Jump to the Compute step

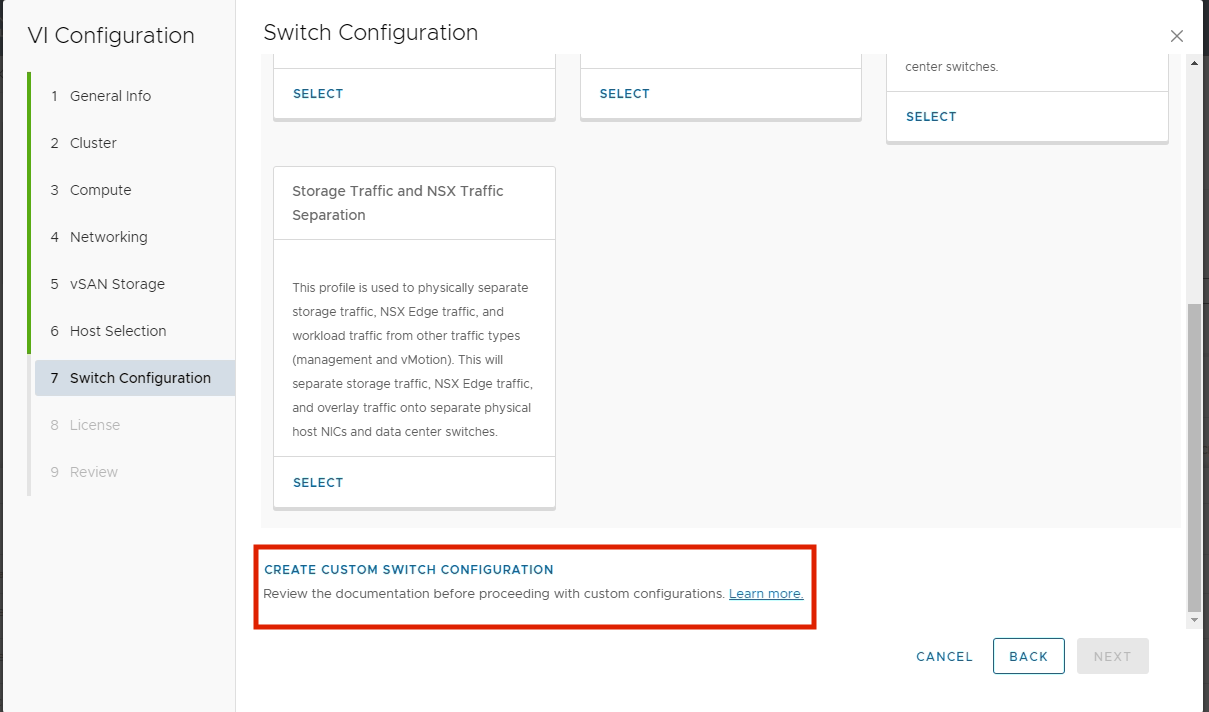(x=100, y=190)
